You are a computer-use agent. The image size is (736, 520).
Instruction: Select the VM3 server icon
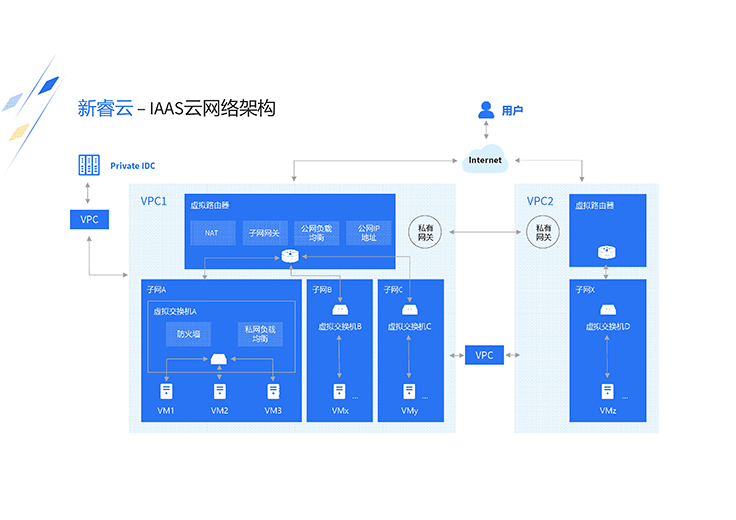(273, 391)
